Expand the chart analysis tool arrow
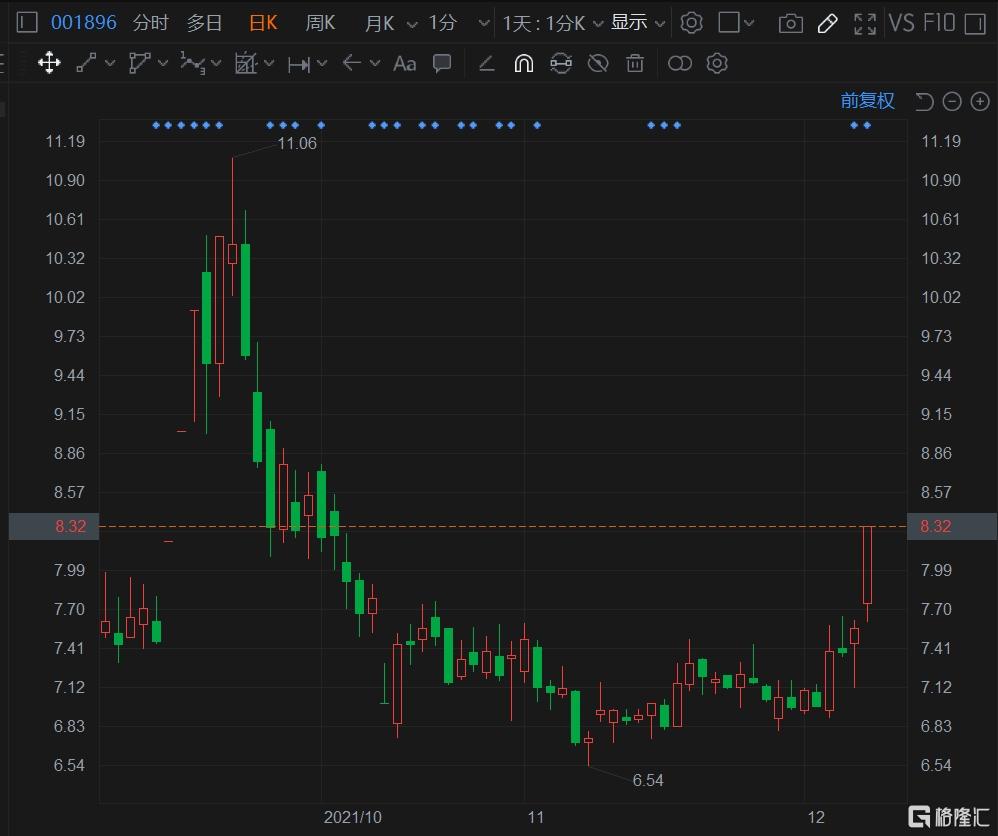 point(269,63)
